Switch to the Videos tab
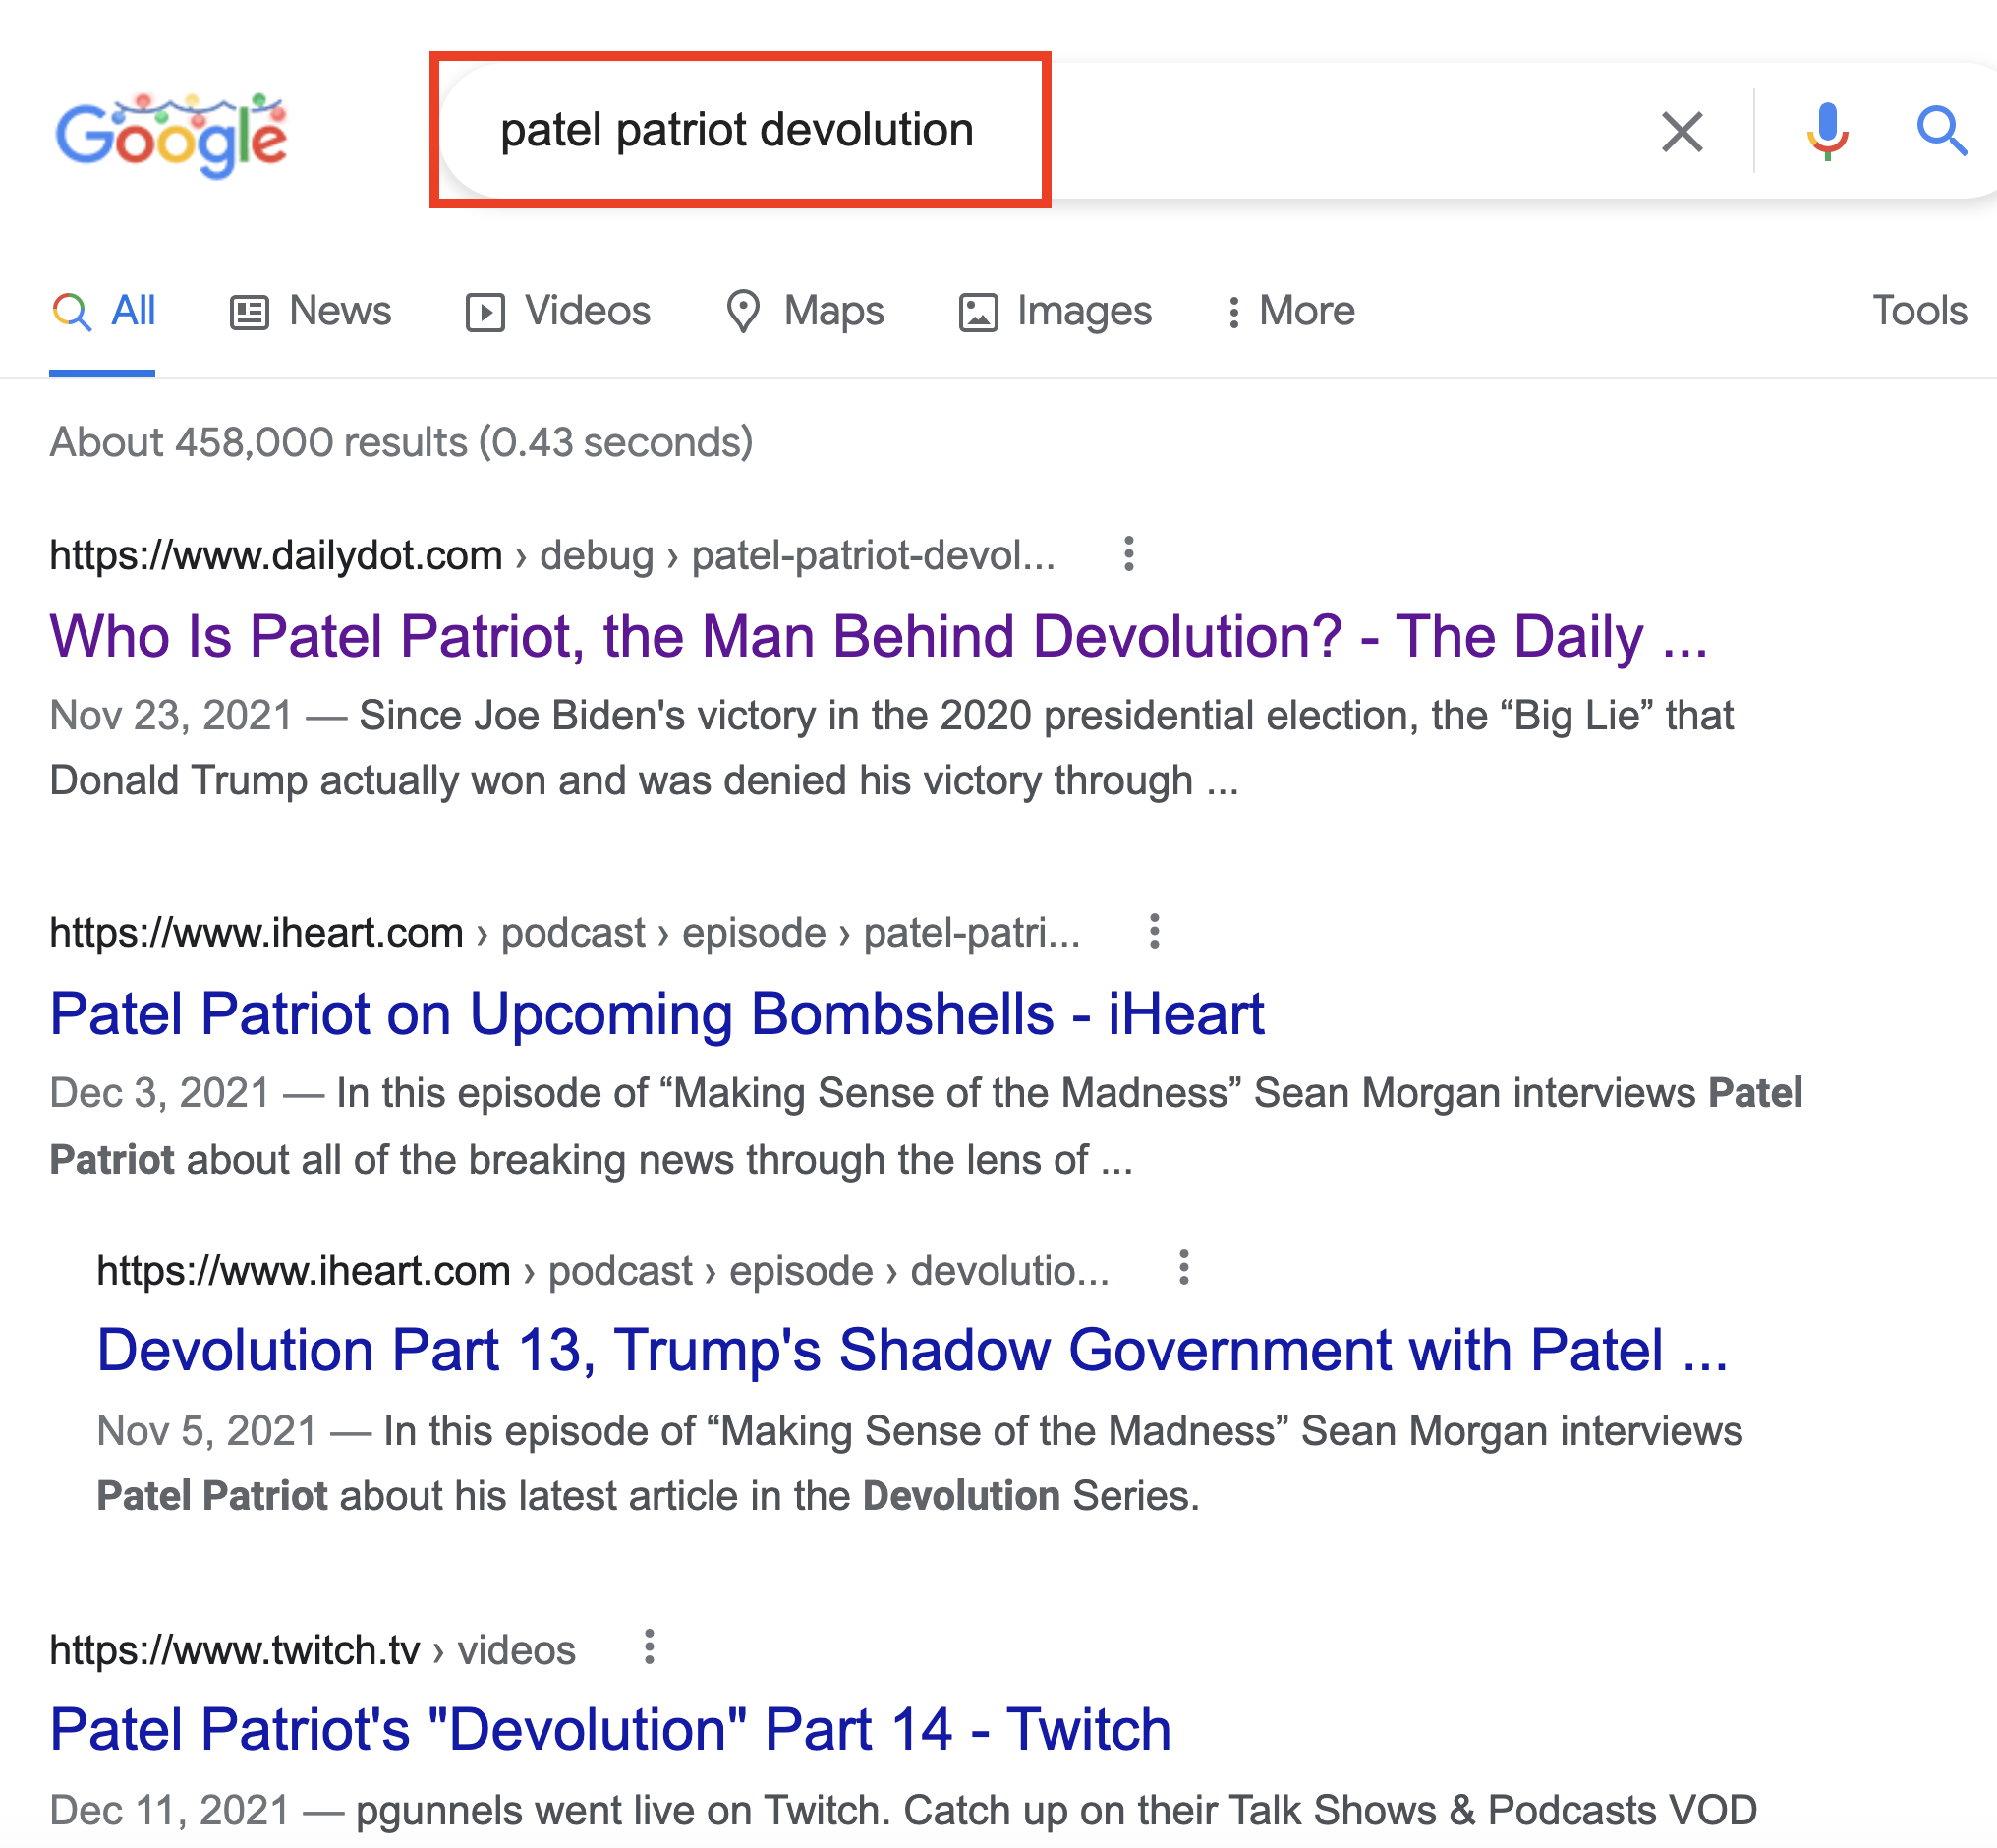 coord(558,311)
